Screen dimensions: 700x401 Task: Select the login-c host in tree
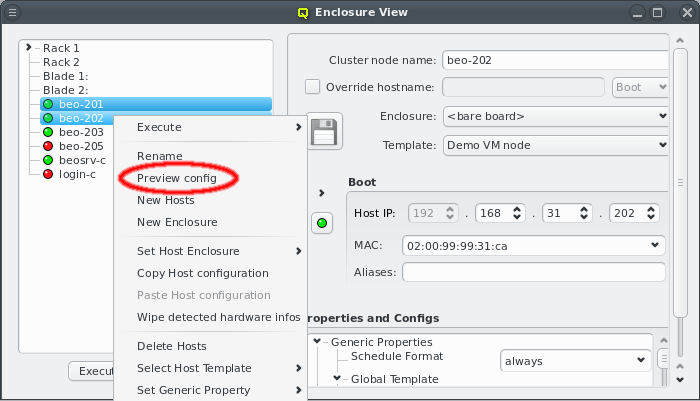point(76,174)
